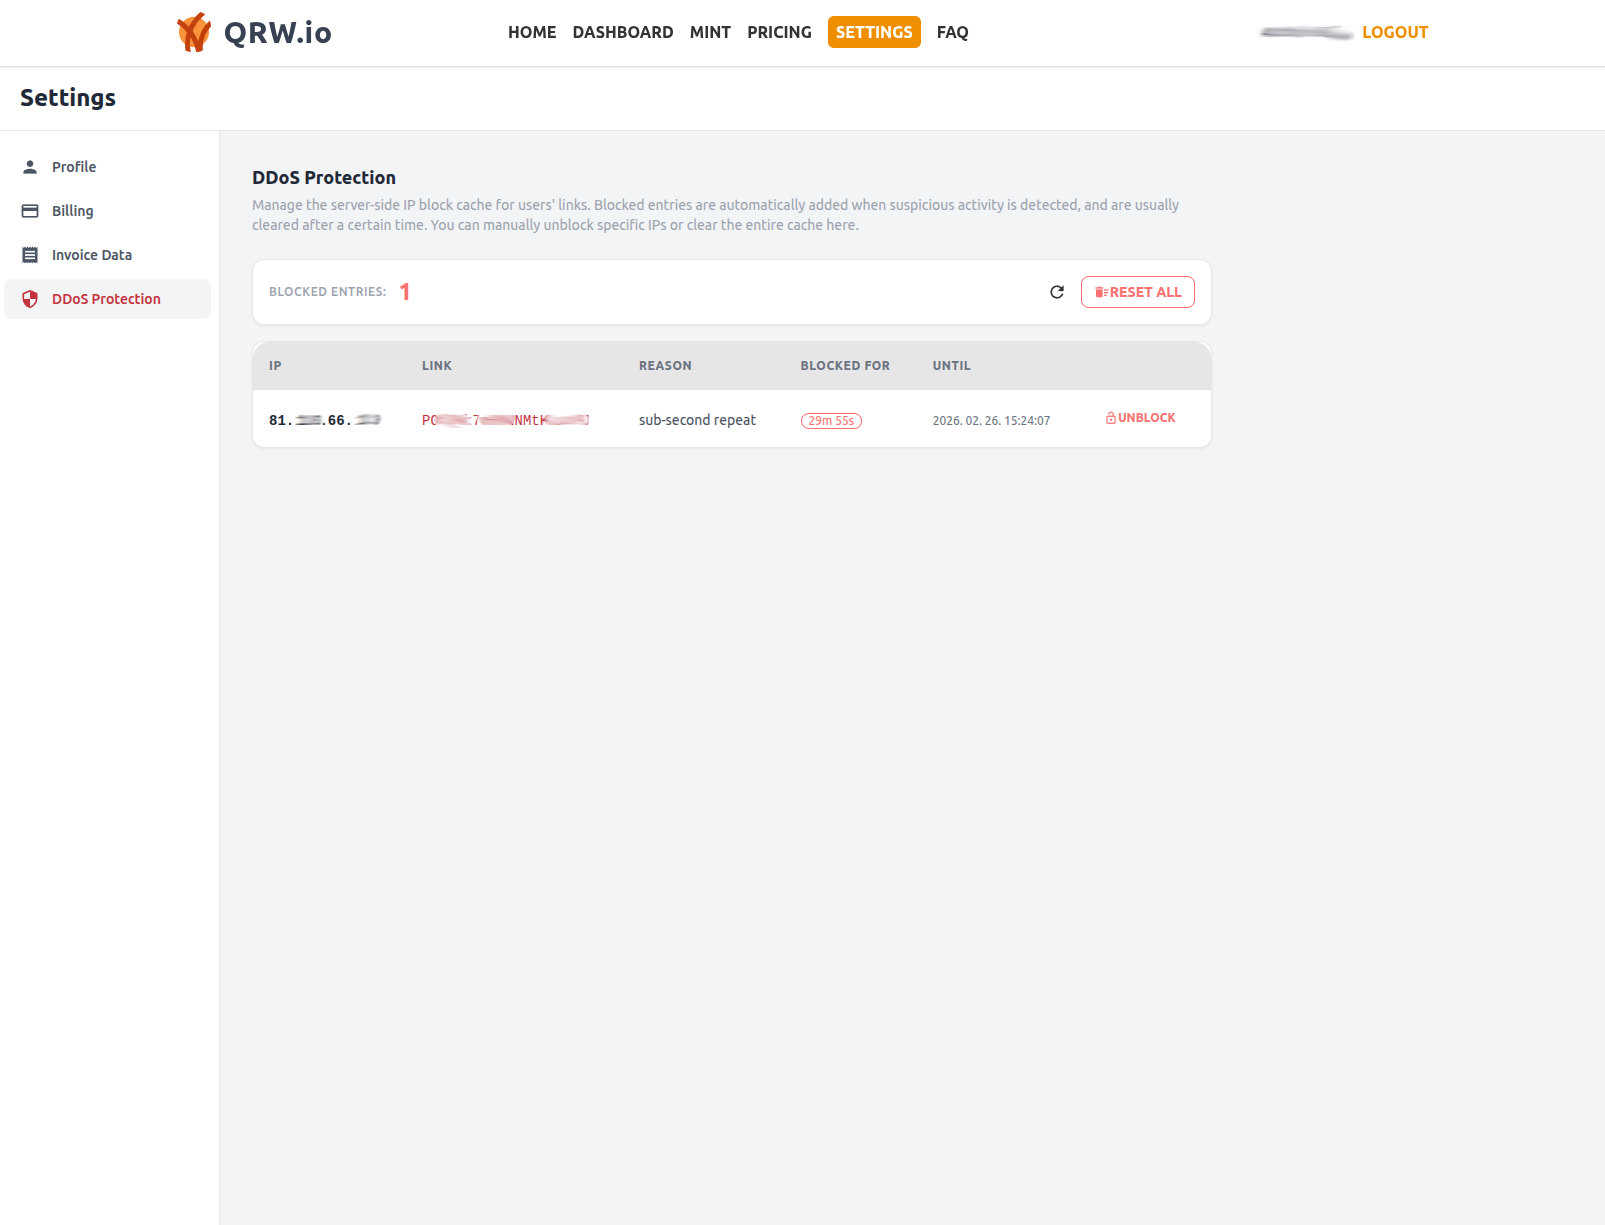Viewport: 1605px width, 1225px height.
Task: Click the unlock icon beside Unblock
Action: (x=1110, y=418)
